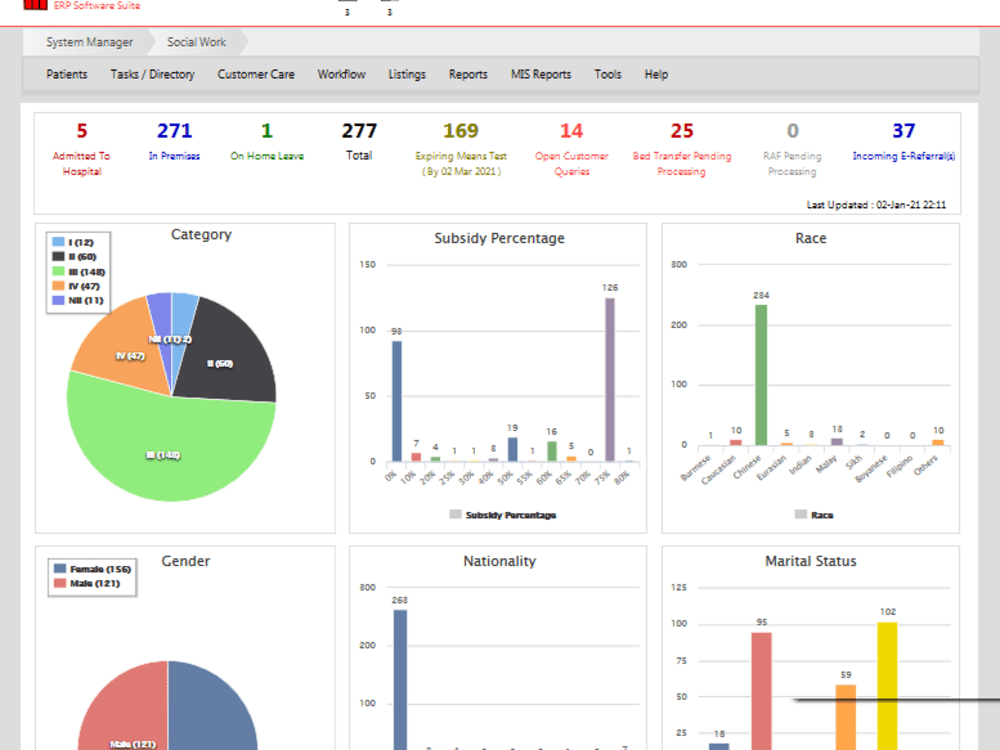Toggle the Race chart legend entry
The height and width of the screenshot is (750, 1000).
pyautogui.click(x=814, y=515)
